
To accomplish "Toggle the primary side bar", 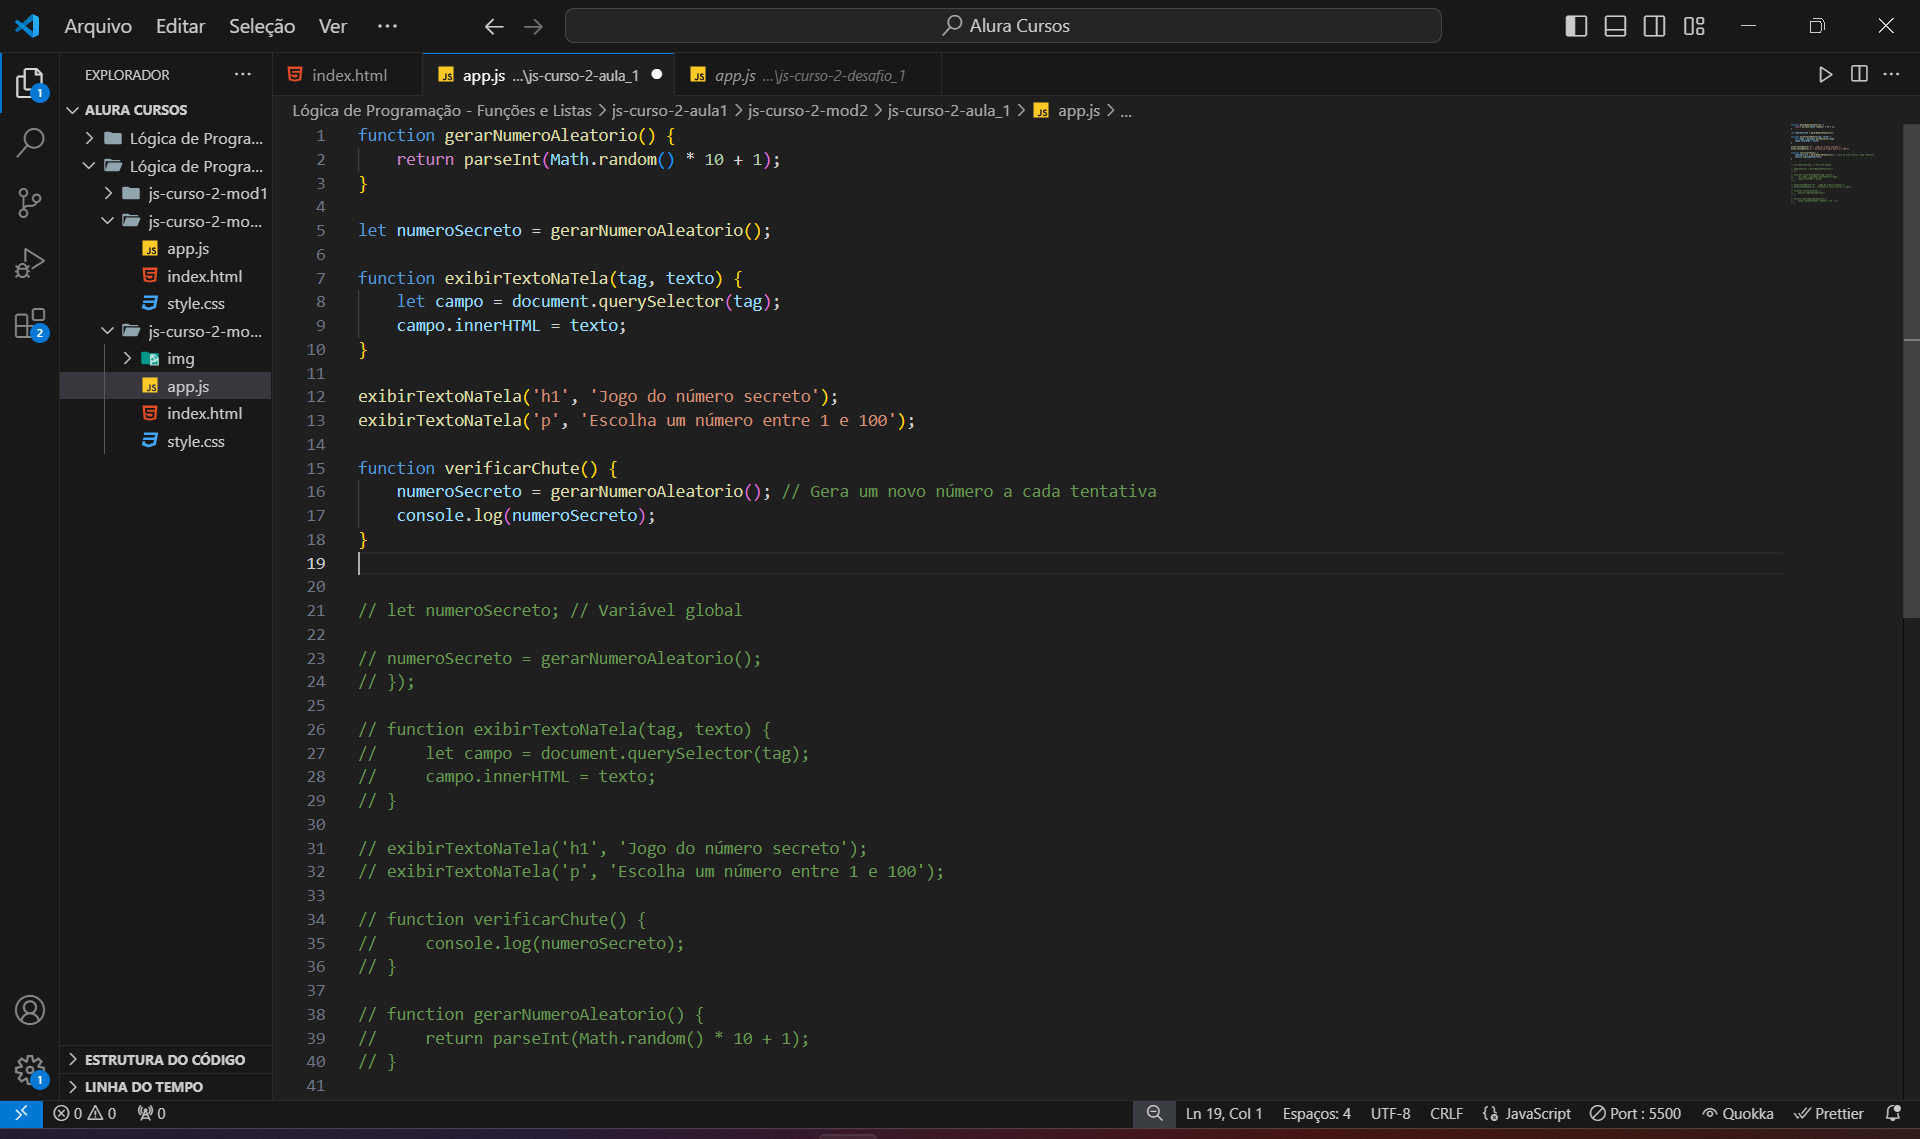I will click(x=1576, y=26).
